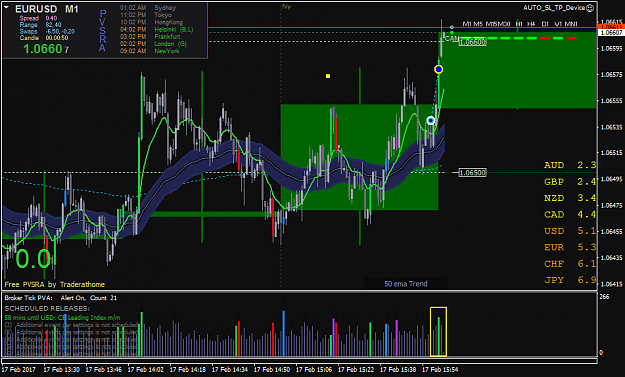Image resolution: width=625 pixels, height=377 pixels.
Task: Click the Swaps -6.50, -0.20 value
Action: click(60, 31)
